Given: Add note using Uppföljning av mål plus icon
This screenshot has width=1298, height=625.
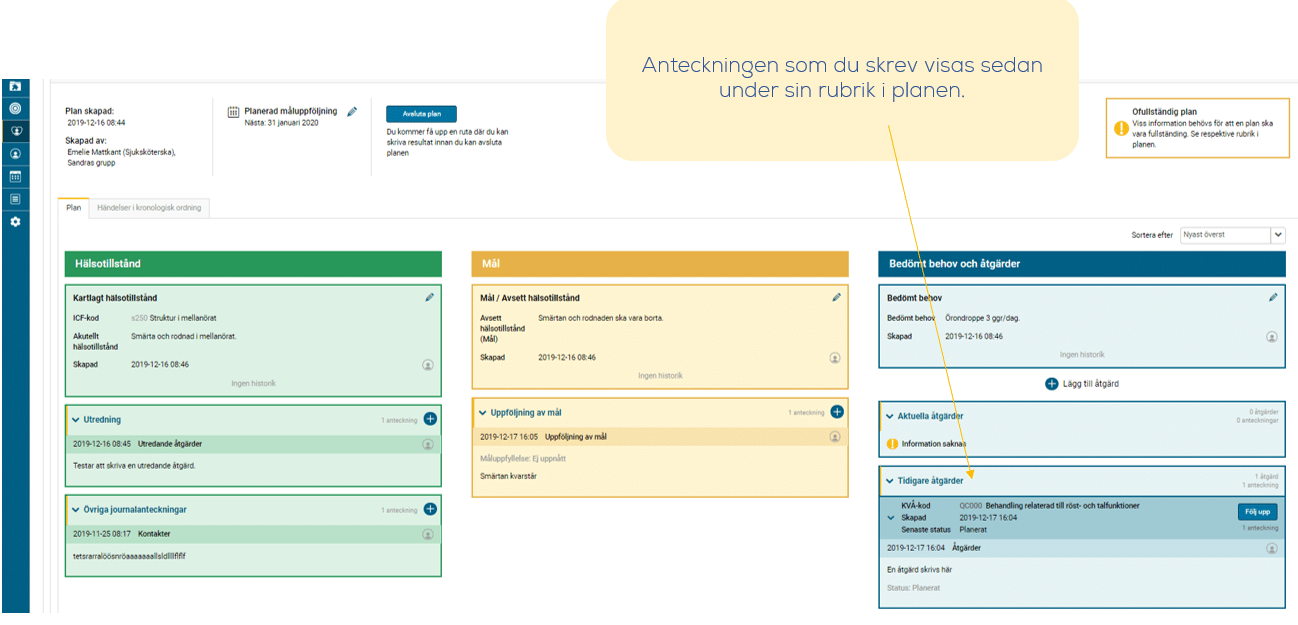Looking at the screenshot, I should (837, 412).
